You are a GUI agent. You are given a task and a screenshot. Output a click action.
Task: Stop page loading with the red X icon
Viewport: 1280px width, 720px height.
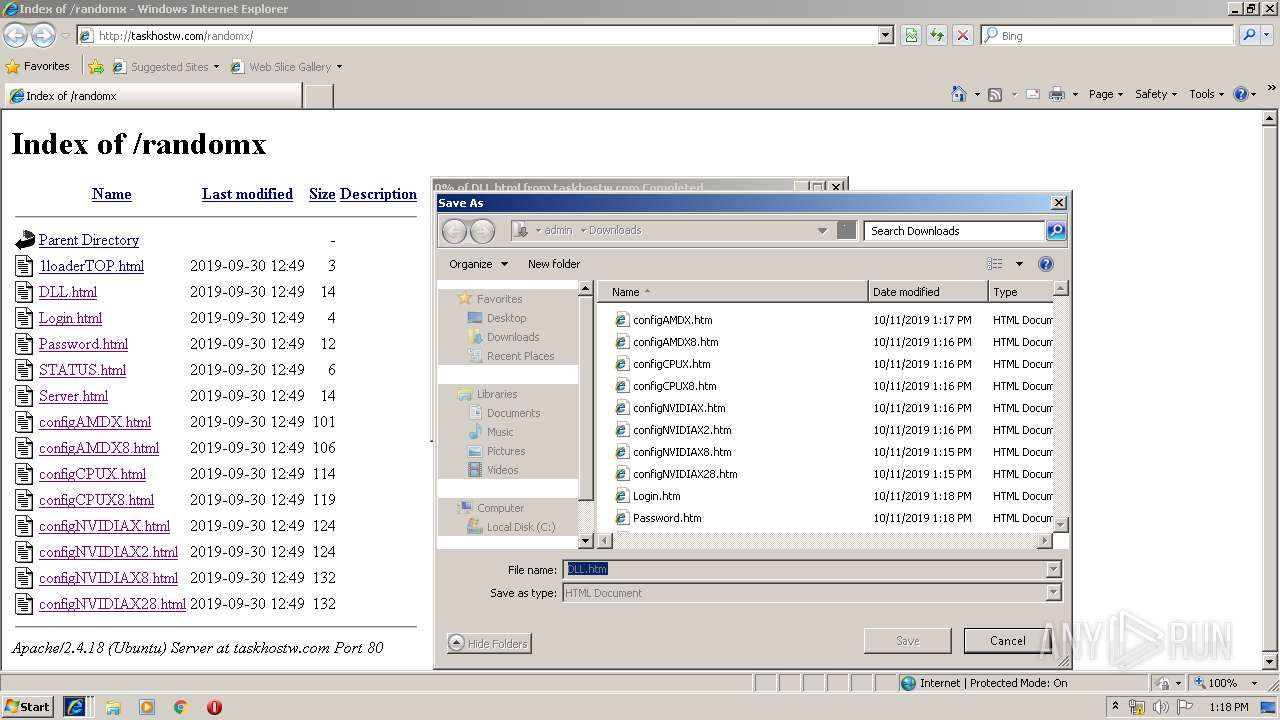tap(963, 36)
